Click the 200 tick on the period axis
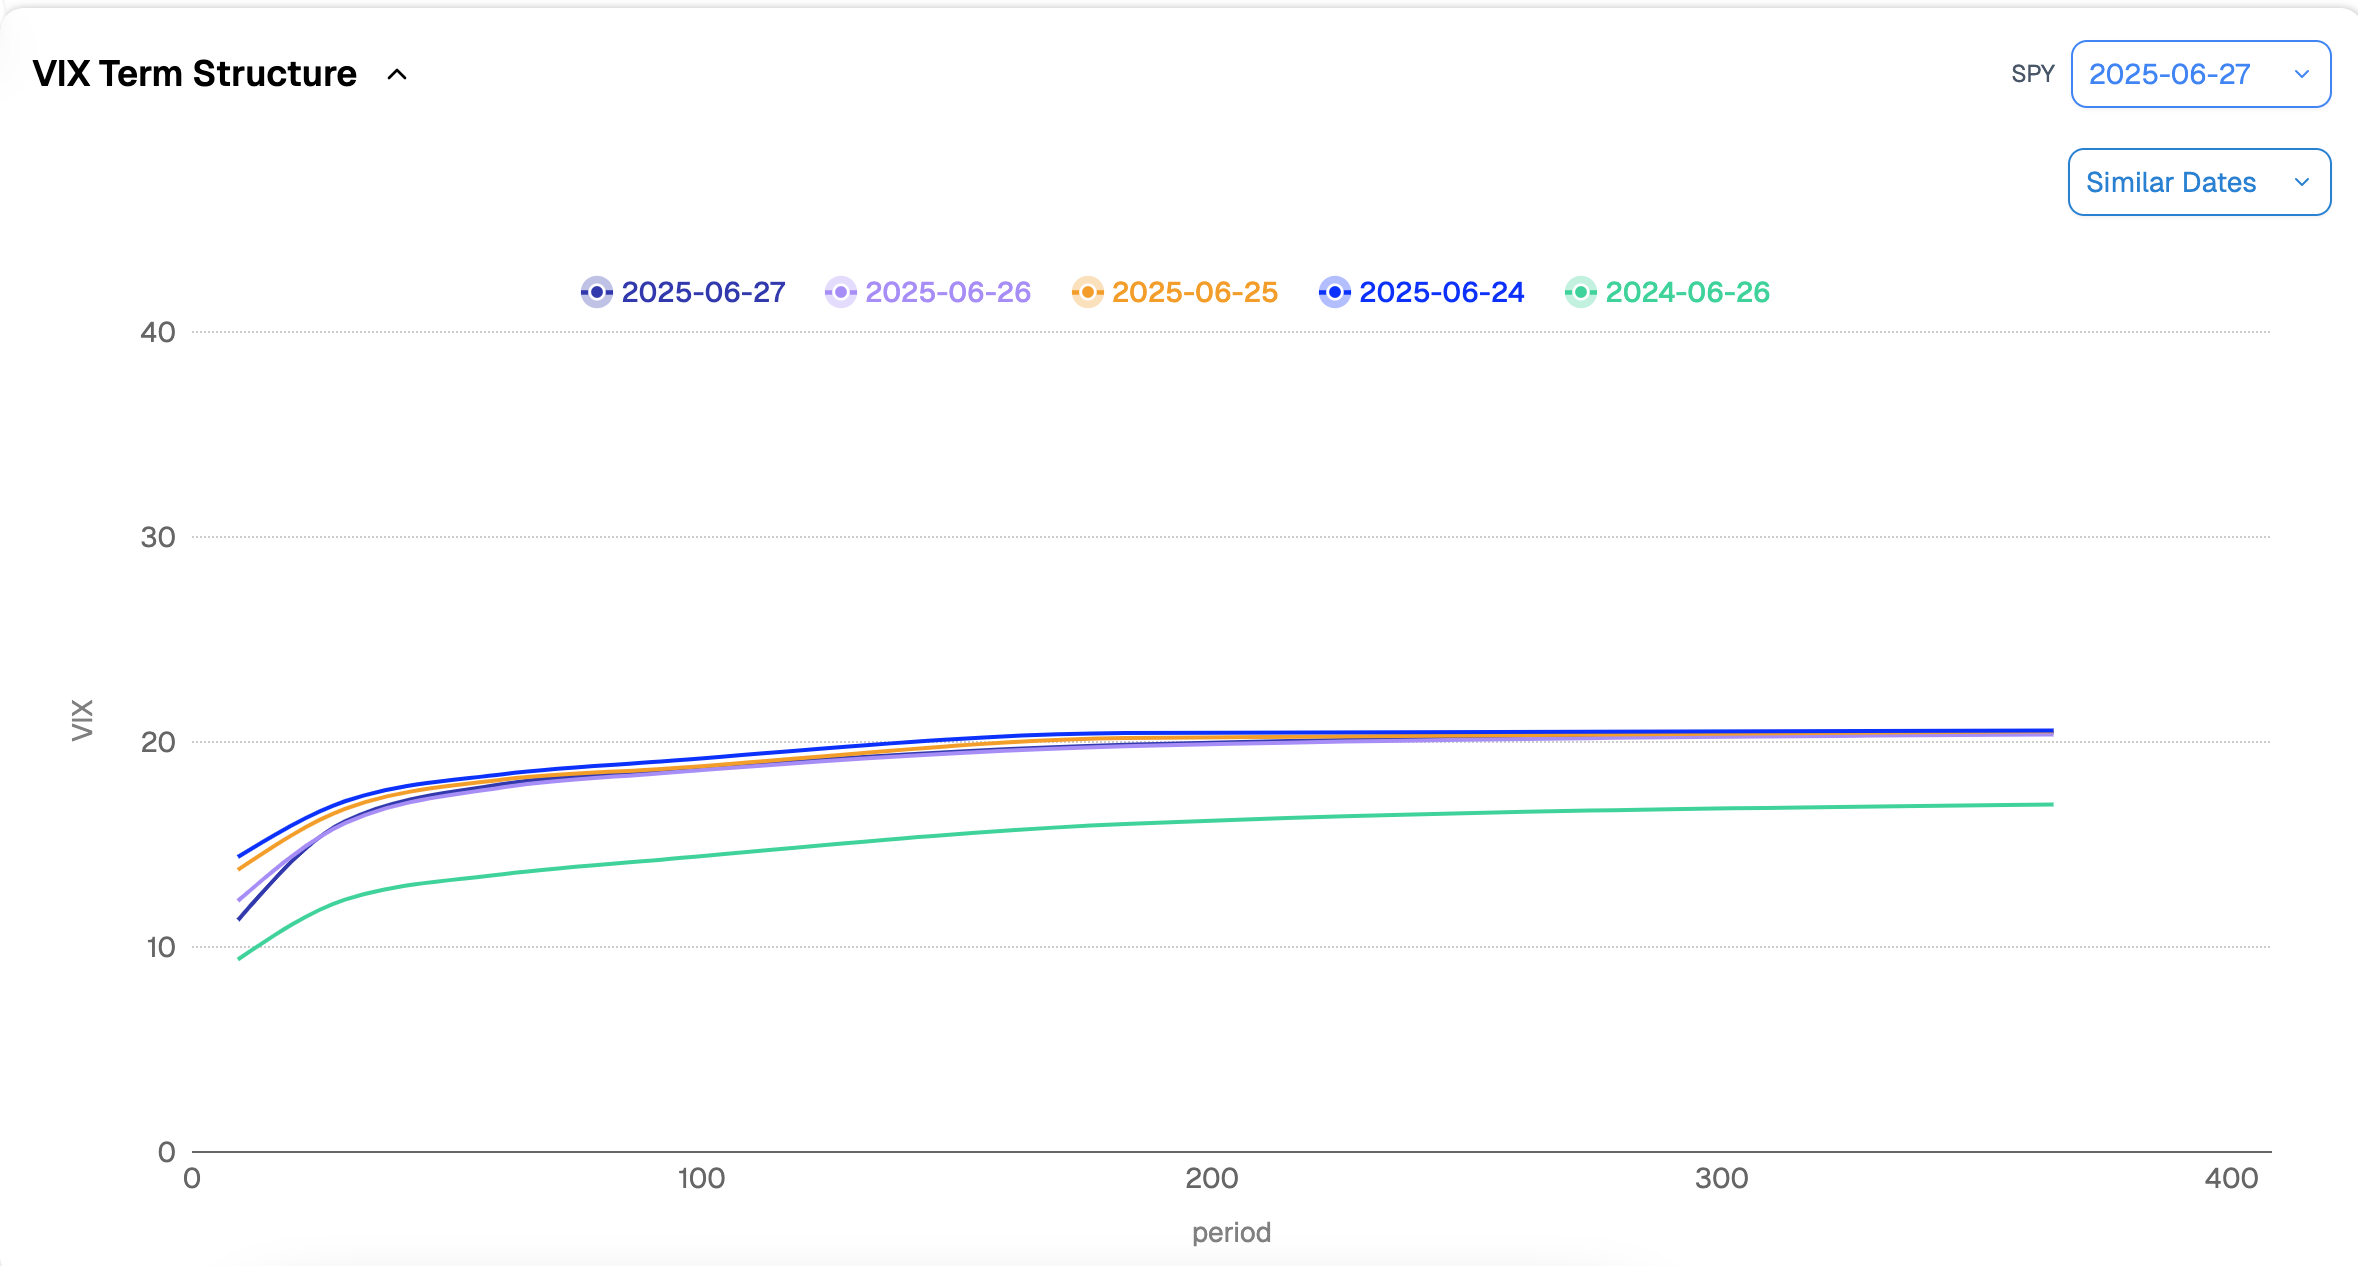This screenshot has height=1266, width=2358. pos(1211,1178)
